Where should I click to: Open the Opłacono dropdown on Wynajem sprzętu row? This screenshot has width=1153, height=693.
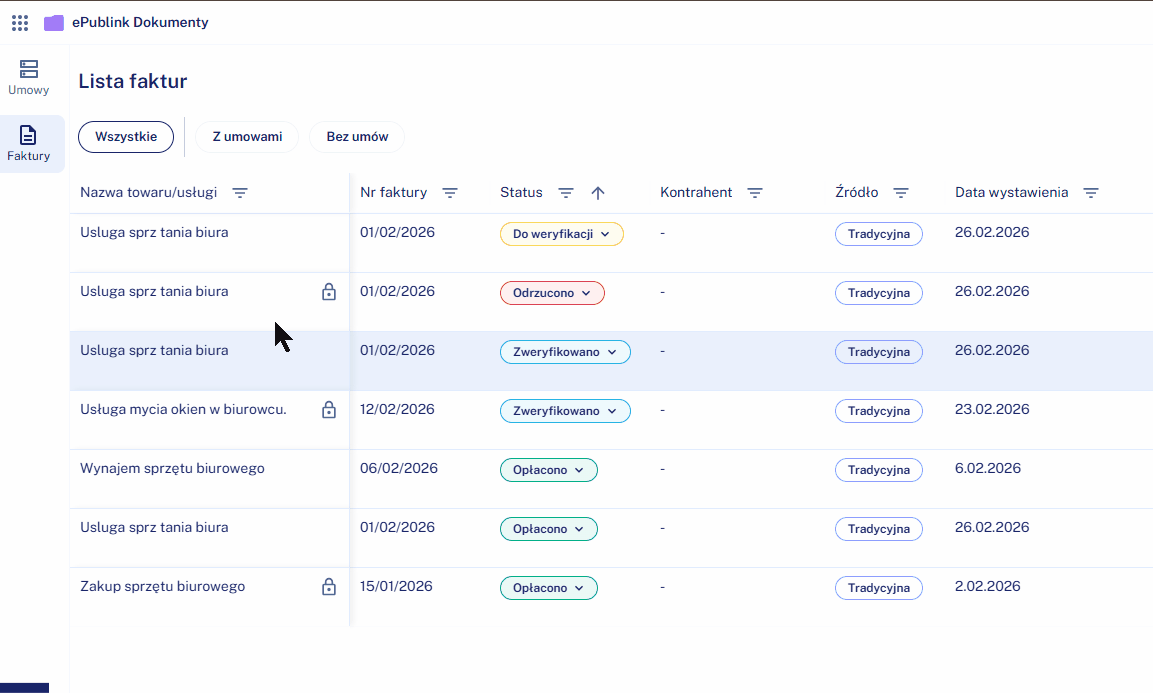548,469
